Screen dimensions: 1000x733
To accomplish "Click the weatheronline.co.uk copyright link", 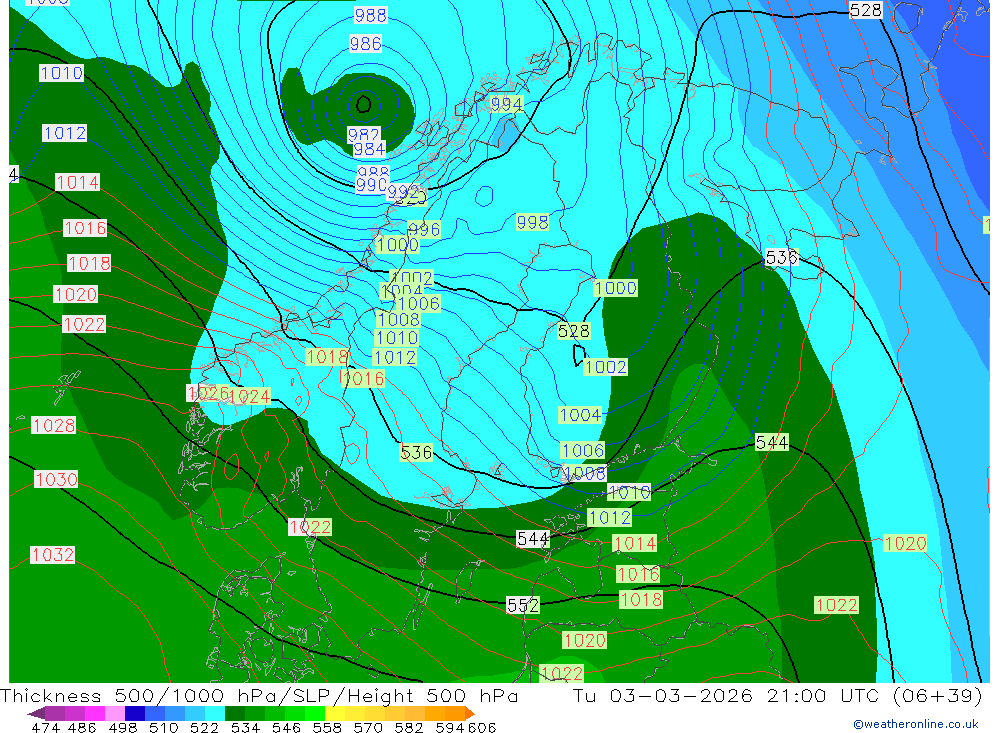I will tap(915, 724).
